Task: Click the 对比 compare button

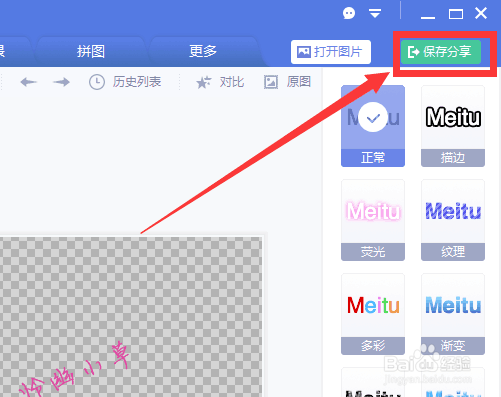Action: click(x=220, y=82)
